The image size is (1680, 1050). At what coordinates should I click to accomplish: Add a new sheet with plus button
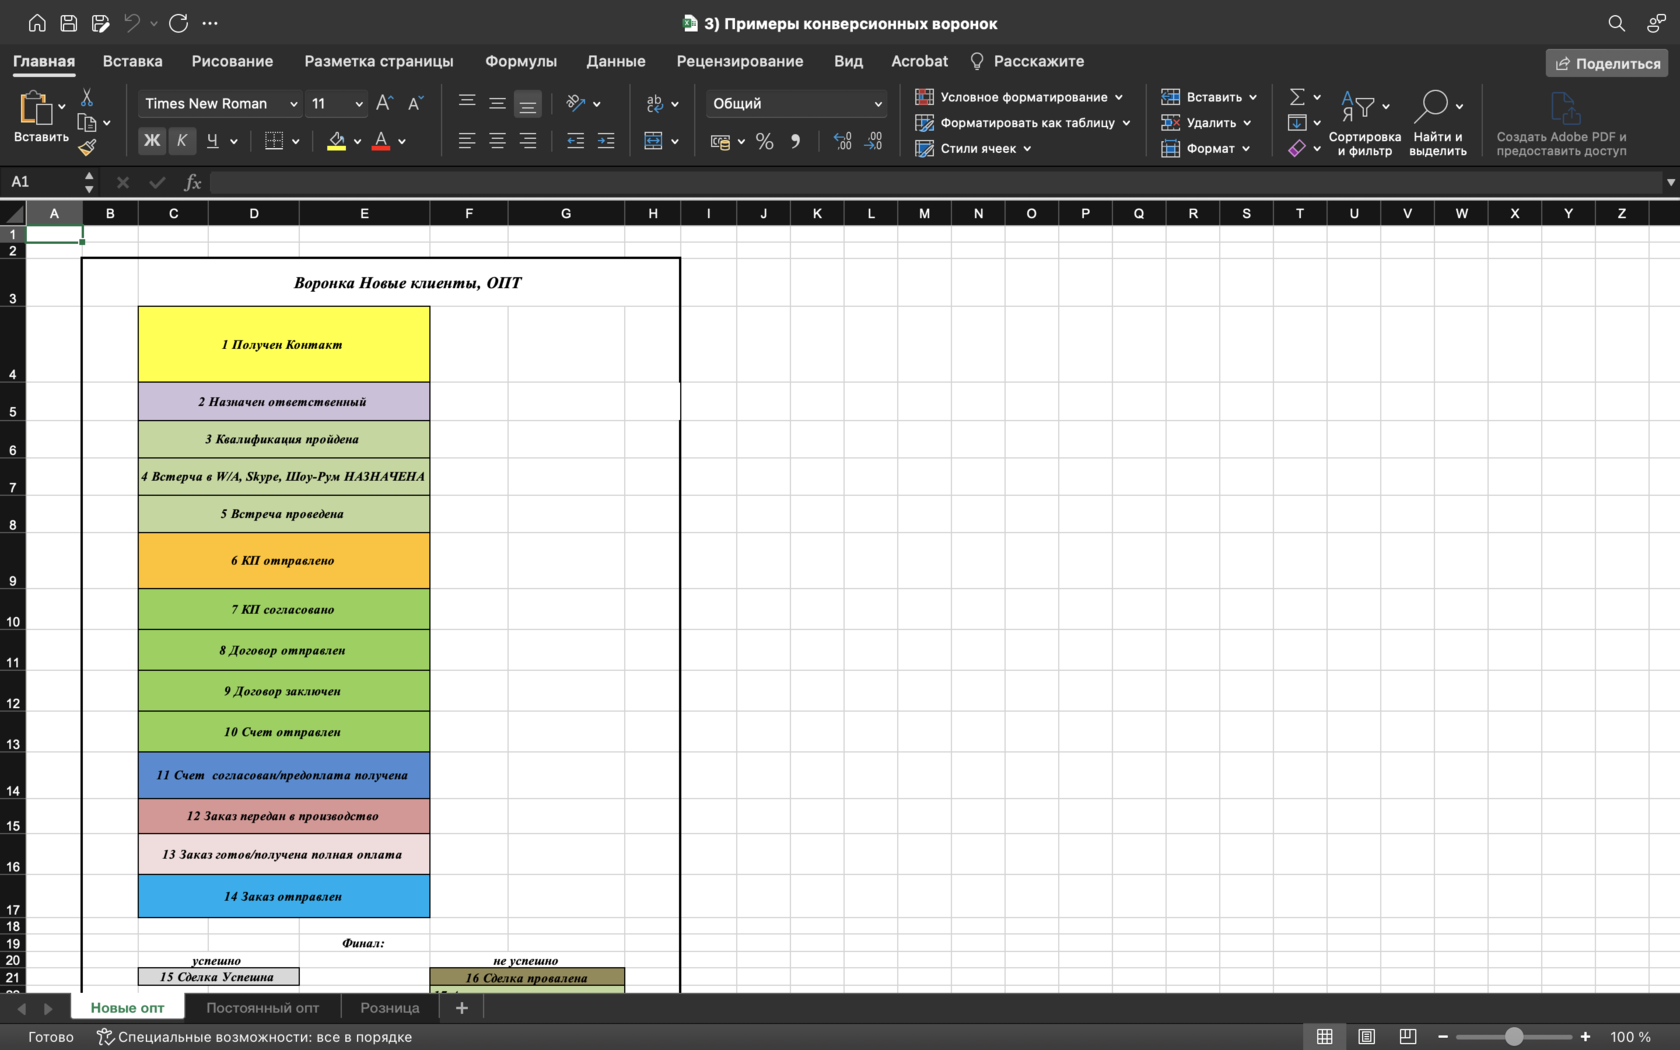462,1008
